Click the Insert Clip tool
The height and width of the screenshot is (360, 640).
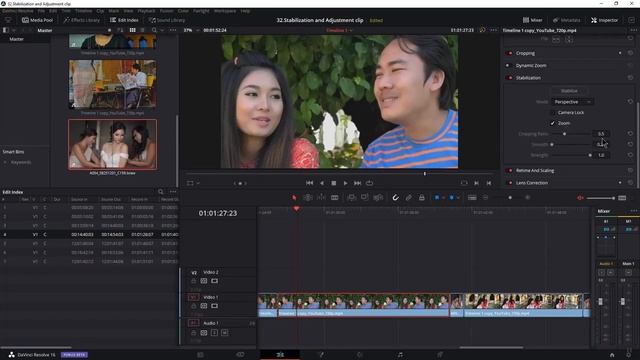click(x=351, y=198)
